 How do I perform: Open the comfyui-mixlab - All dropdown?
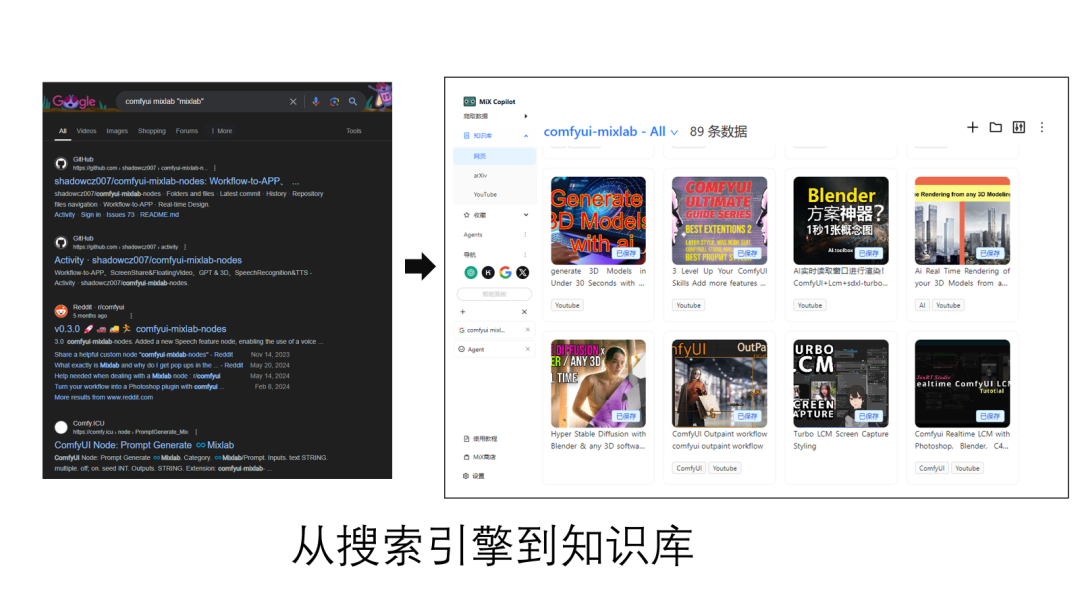(x=611, y=132)
